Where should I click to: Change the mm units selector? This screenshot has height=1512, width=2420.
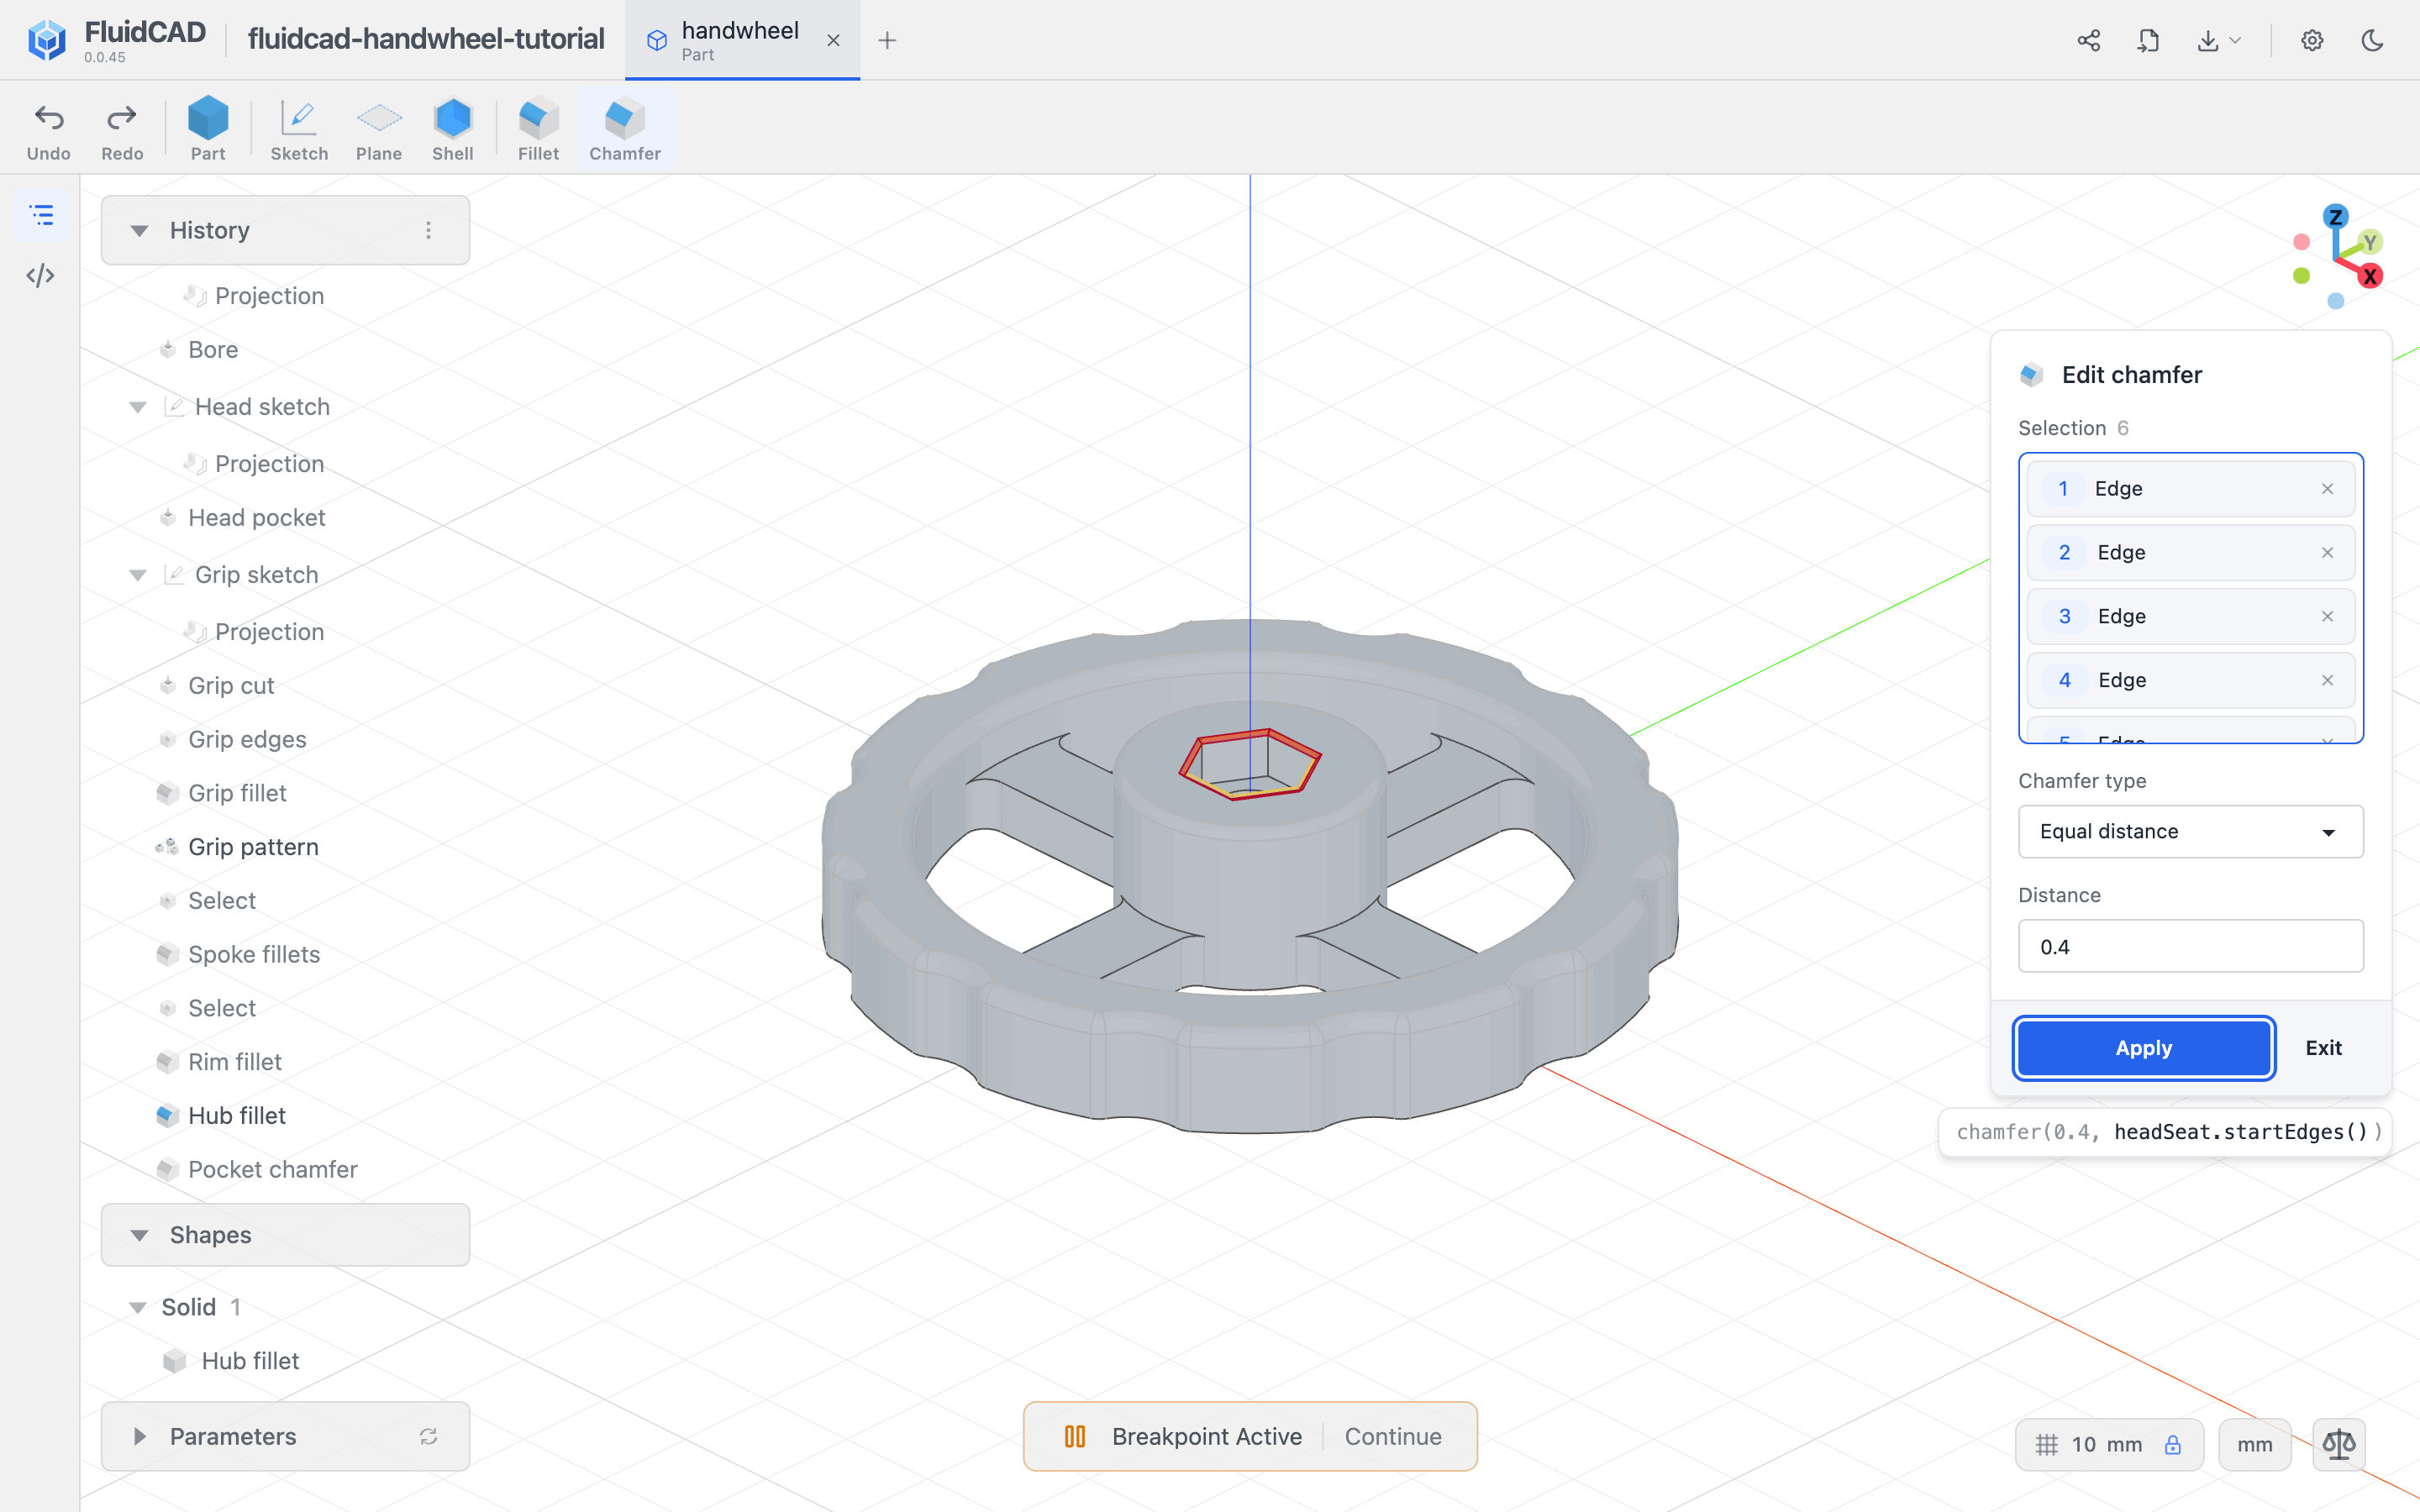point(2254,1444)
